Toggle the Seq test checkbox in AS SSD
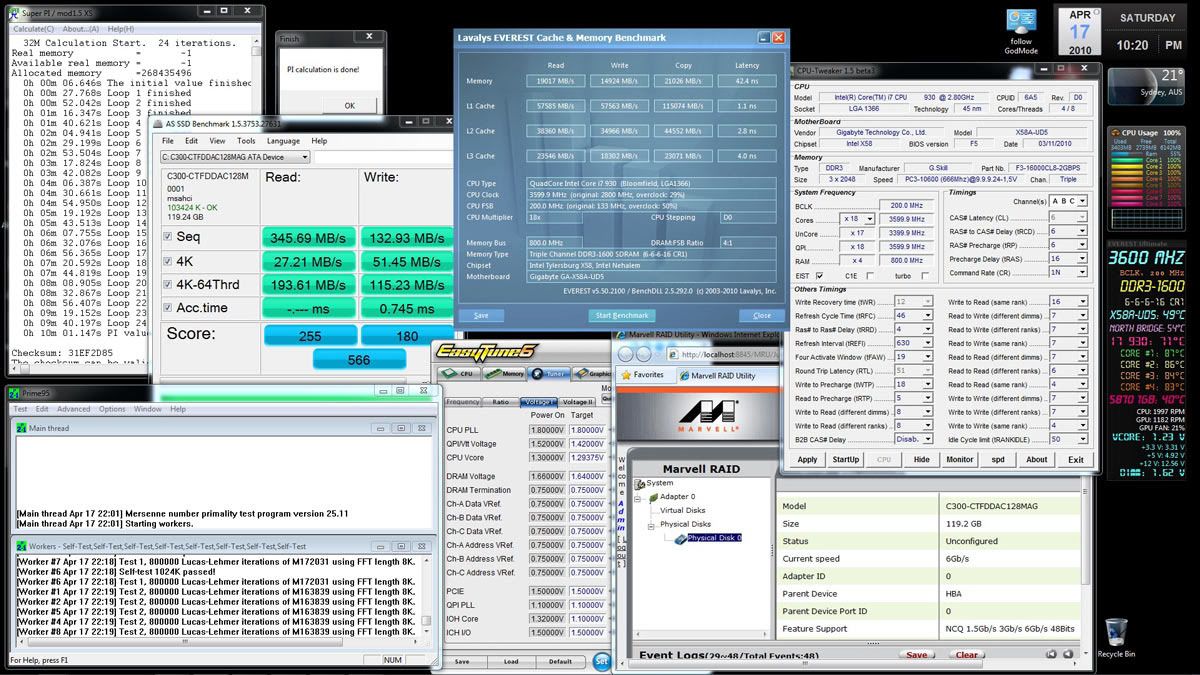The width and height of the screenshot is (1200, 675). 168,237
